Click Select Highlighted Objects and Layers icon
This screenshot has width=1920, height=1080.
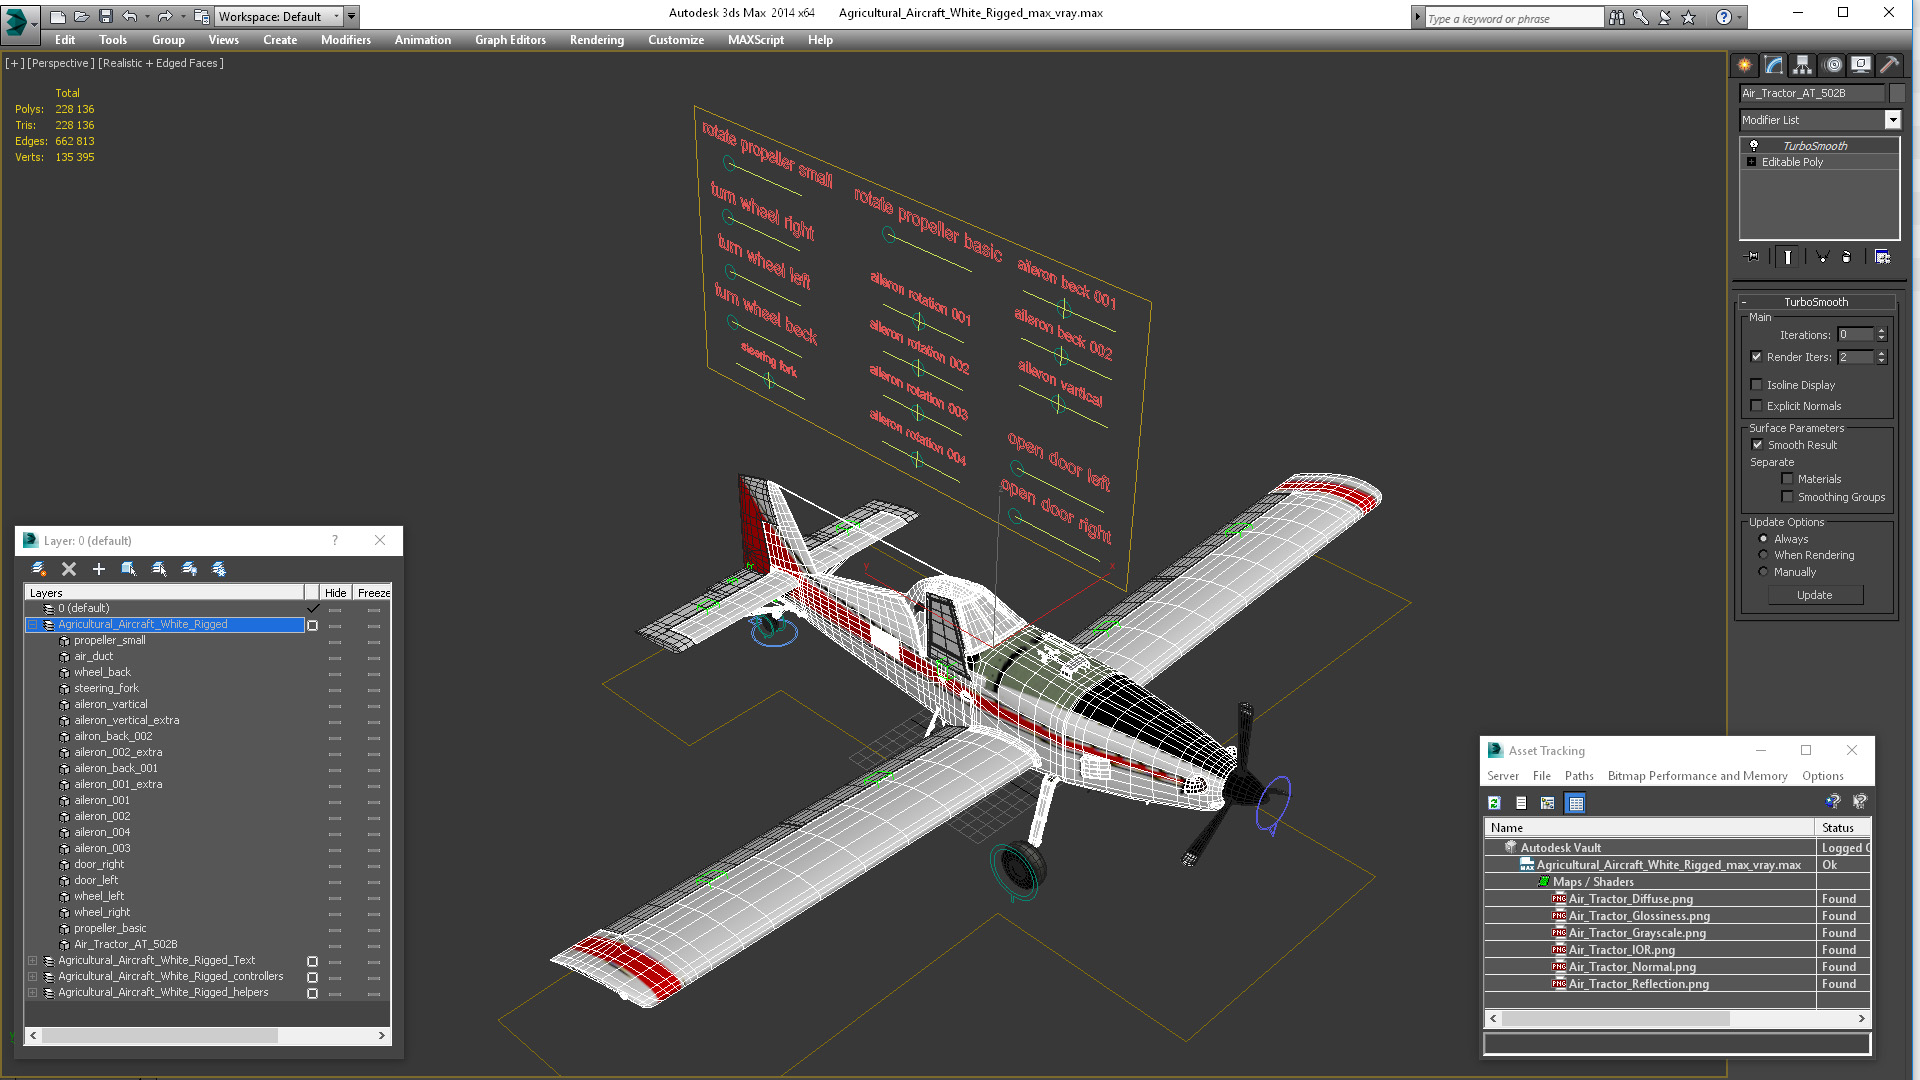tap(129, 569)
